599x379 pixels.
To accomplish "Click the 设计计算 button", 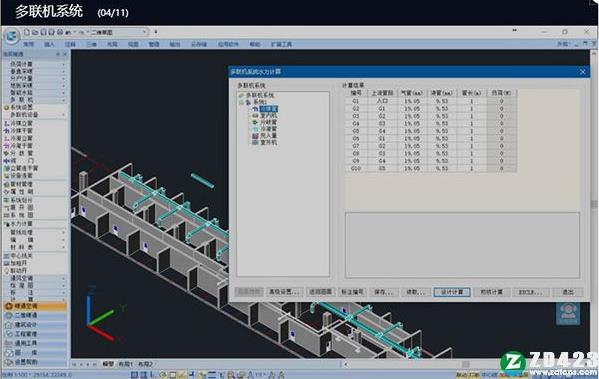I will tap(452, 292).
